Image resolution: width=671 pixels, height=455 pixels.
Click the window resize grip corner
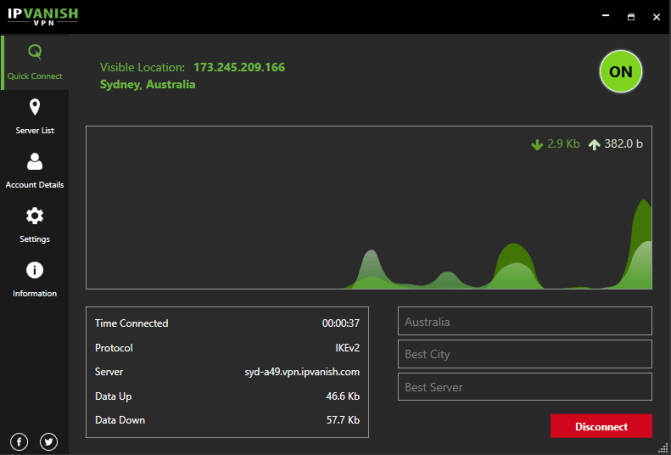point(663,447)
